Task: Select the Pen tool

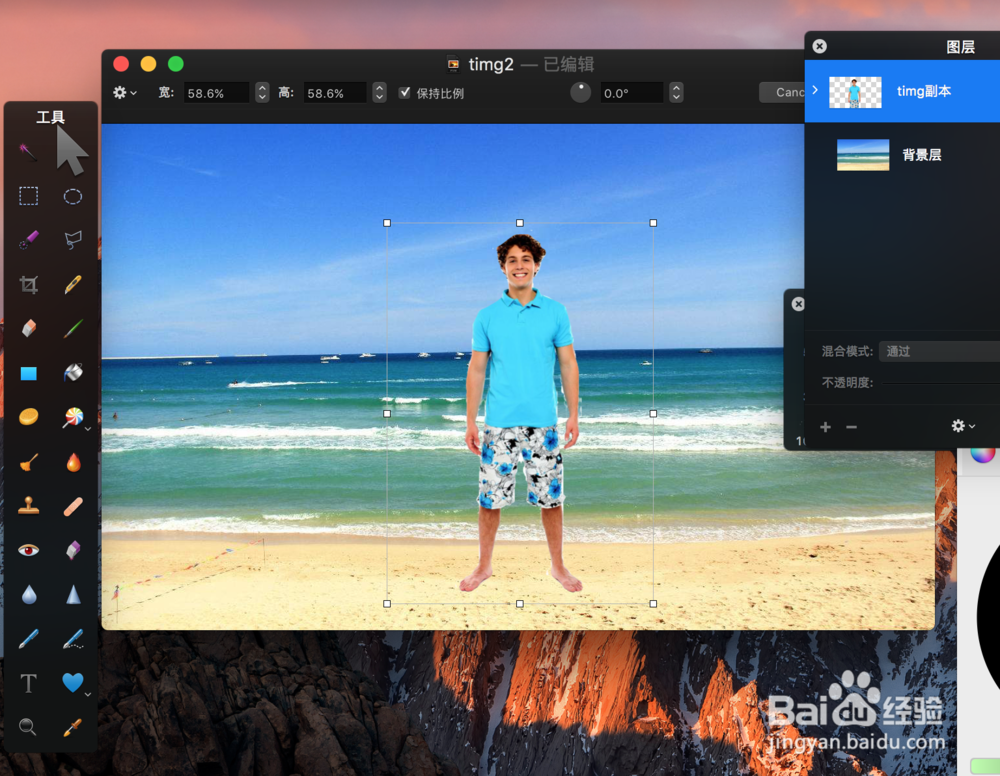Action: [28, 638]
